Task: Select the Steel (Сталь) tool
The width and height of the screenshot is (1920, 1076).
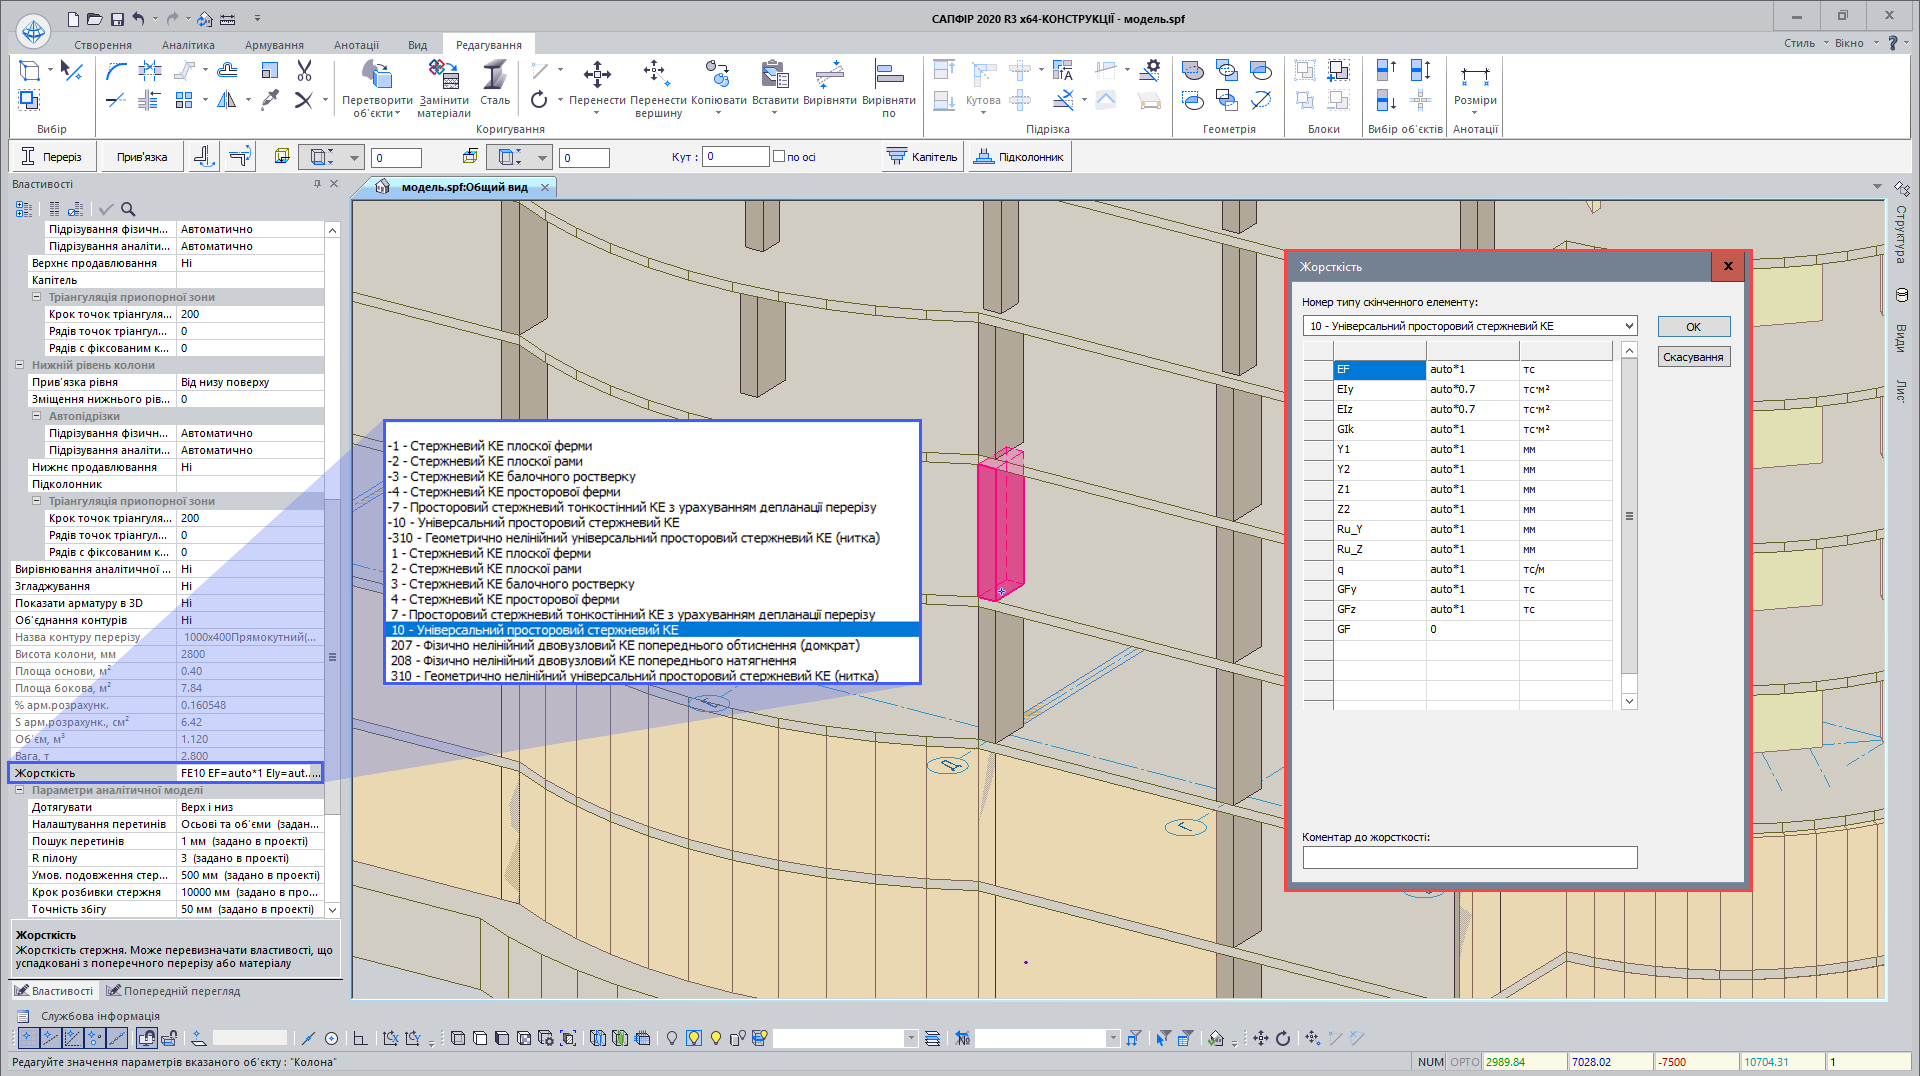Action: [494, 76]
